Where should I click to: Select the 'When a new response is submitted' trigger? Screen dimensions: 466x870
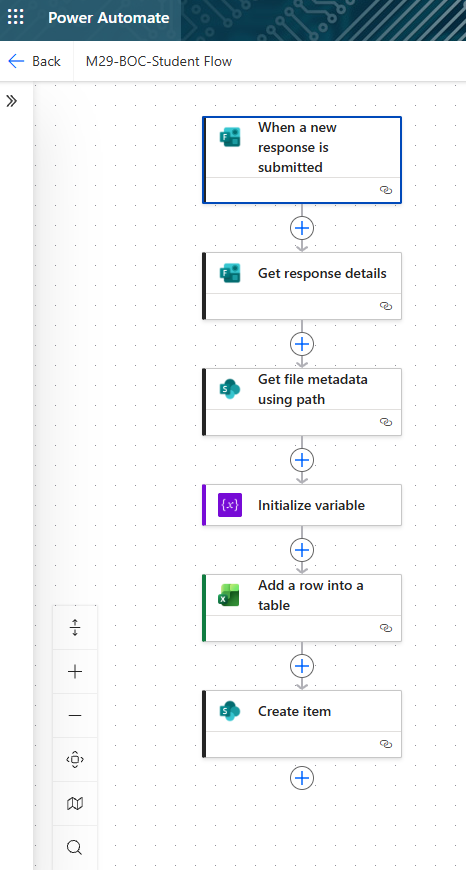tap(302, 160)
